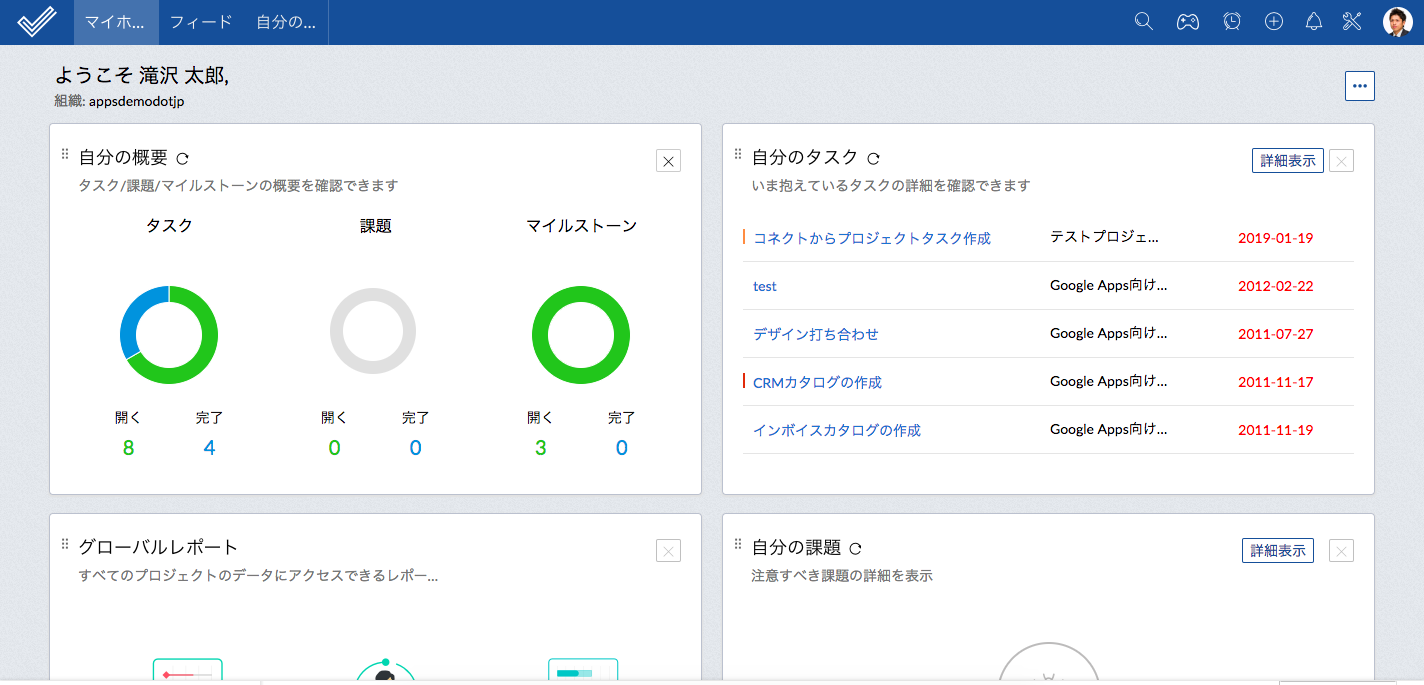Viewport: 1424px width, 685px height.
Task: Switch to the 自分の… tab
Action: pos(286,22)
